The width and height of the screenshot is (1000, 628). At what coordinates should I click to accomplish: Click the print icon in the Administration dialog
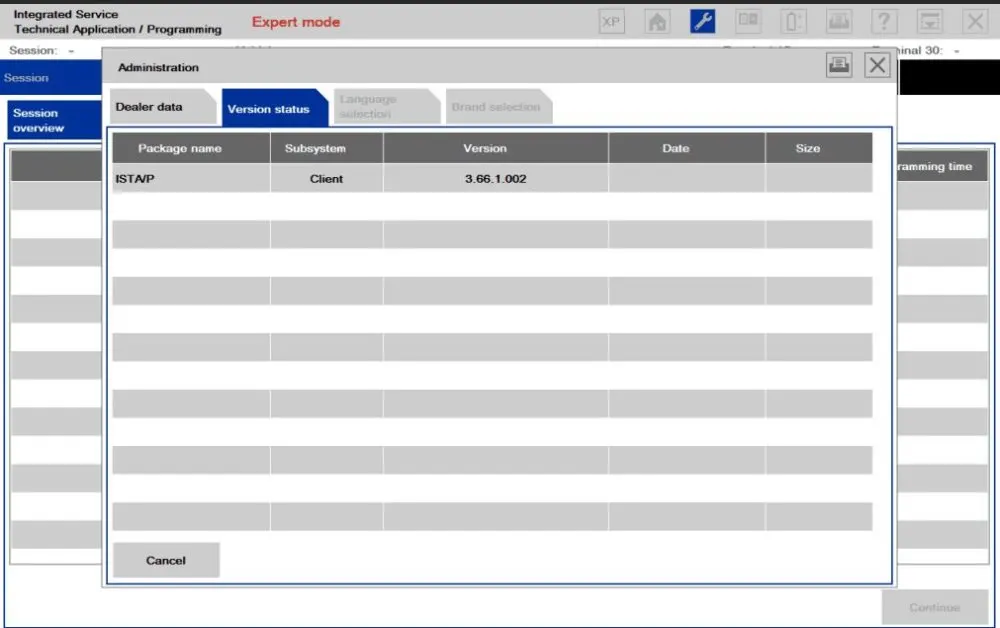tap(838, 65)
